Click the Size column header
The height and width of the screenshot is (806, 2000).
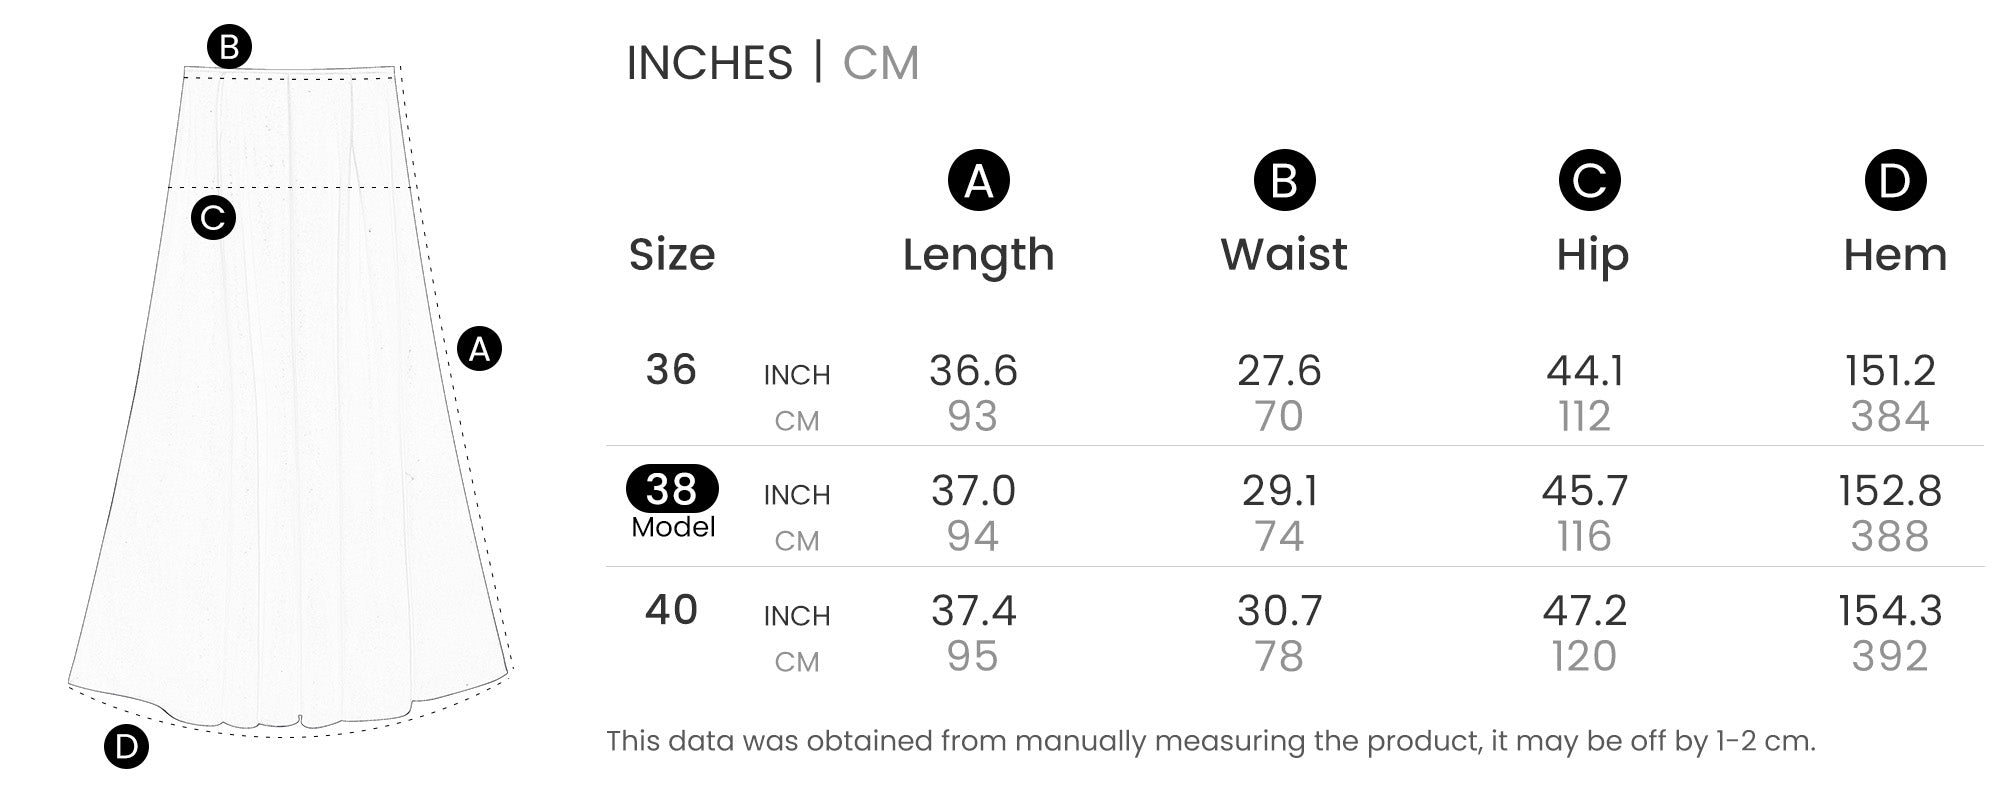[x=671, y=255]
